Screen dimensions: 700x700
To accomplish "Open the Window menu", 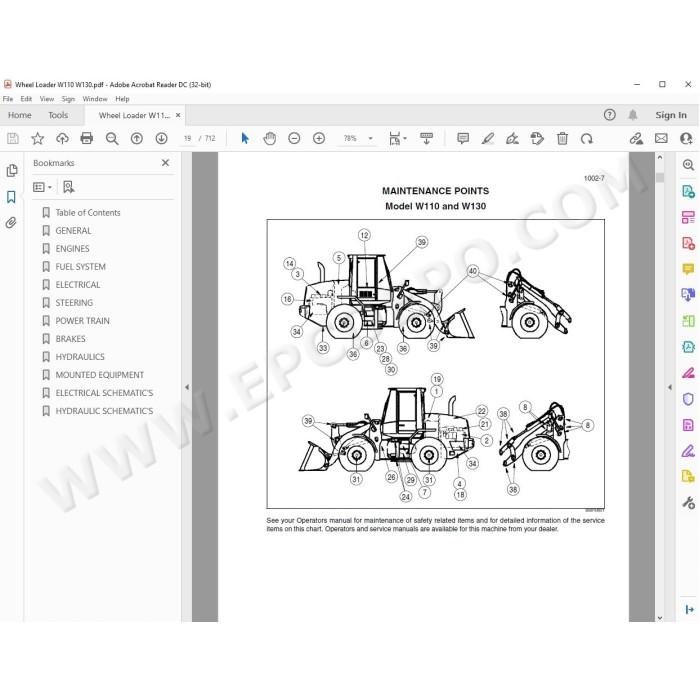I will pyautogui.click(x=95, y=99).
